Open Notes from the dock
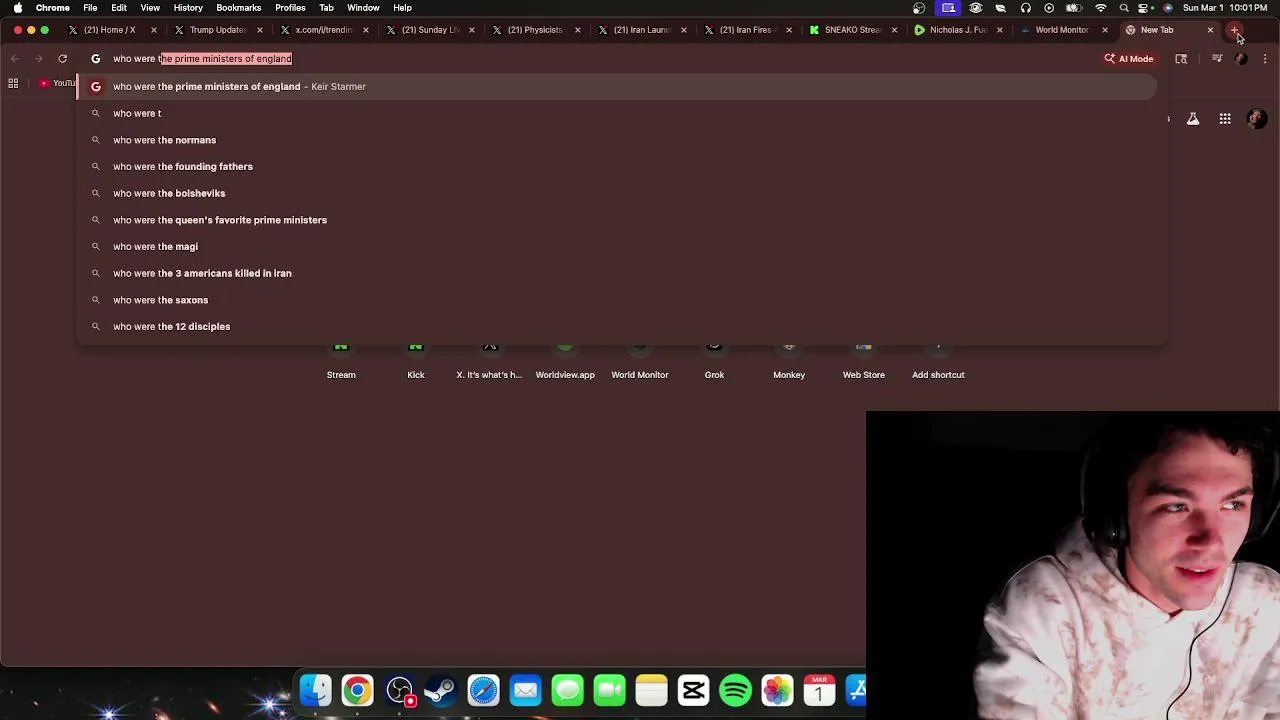 tap(651, 690)
